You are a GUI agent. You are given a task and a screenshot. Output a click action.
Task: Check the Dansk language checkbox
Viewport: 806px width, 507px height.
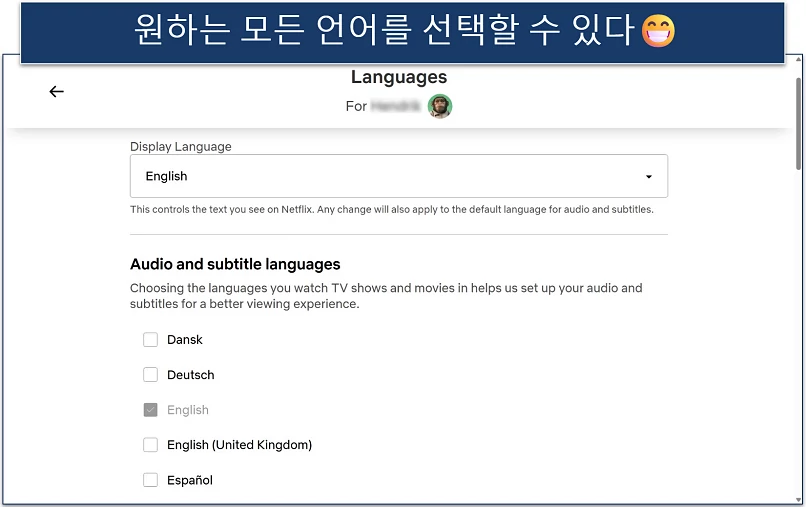coord(150,339)
